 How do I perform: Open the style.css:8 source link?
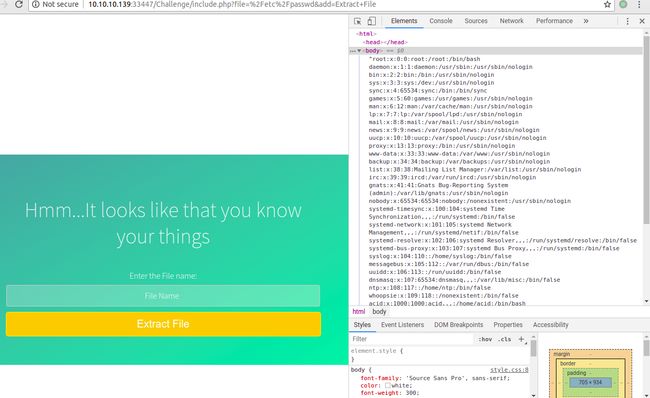[509, 370]
